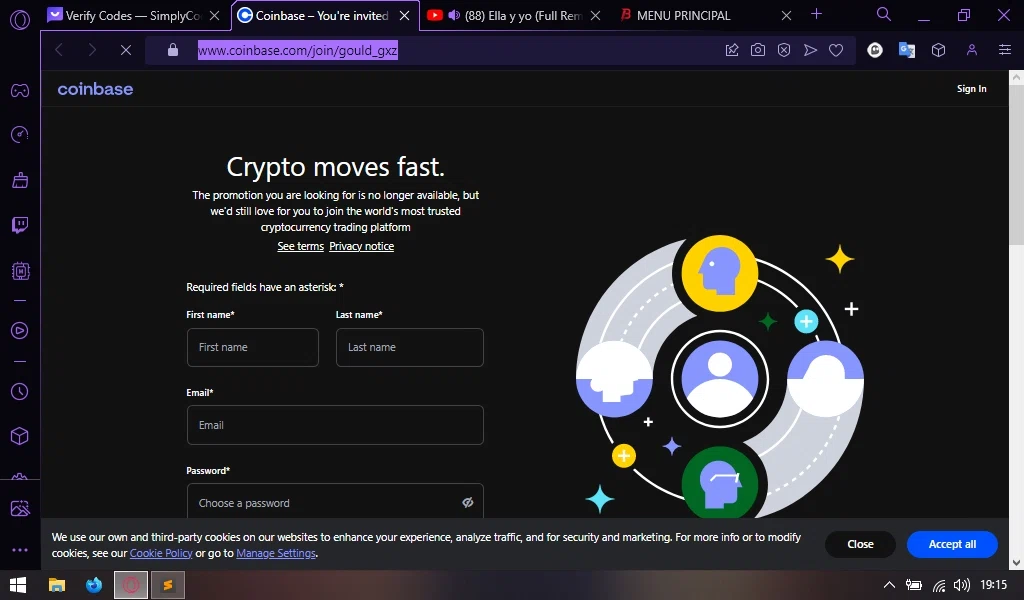Open profile account icon in toolbar

pyautogui.click(x=972, y=50)
